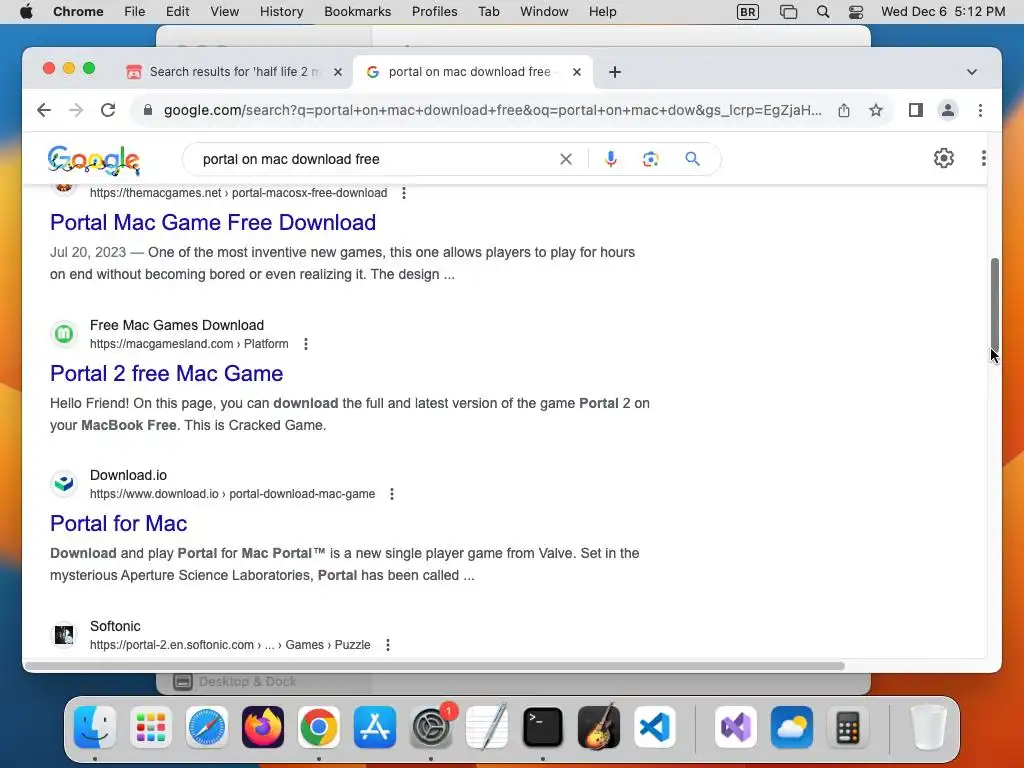The width and height of the screenshot is (1024, 768).
Task: Visit the Download.io site name
Action: (x=129, y=475)
